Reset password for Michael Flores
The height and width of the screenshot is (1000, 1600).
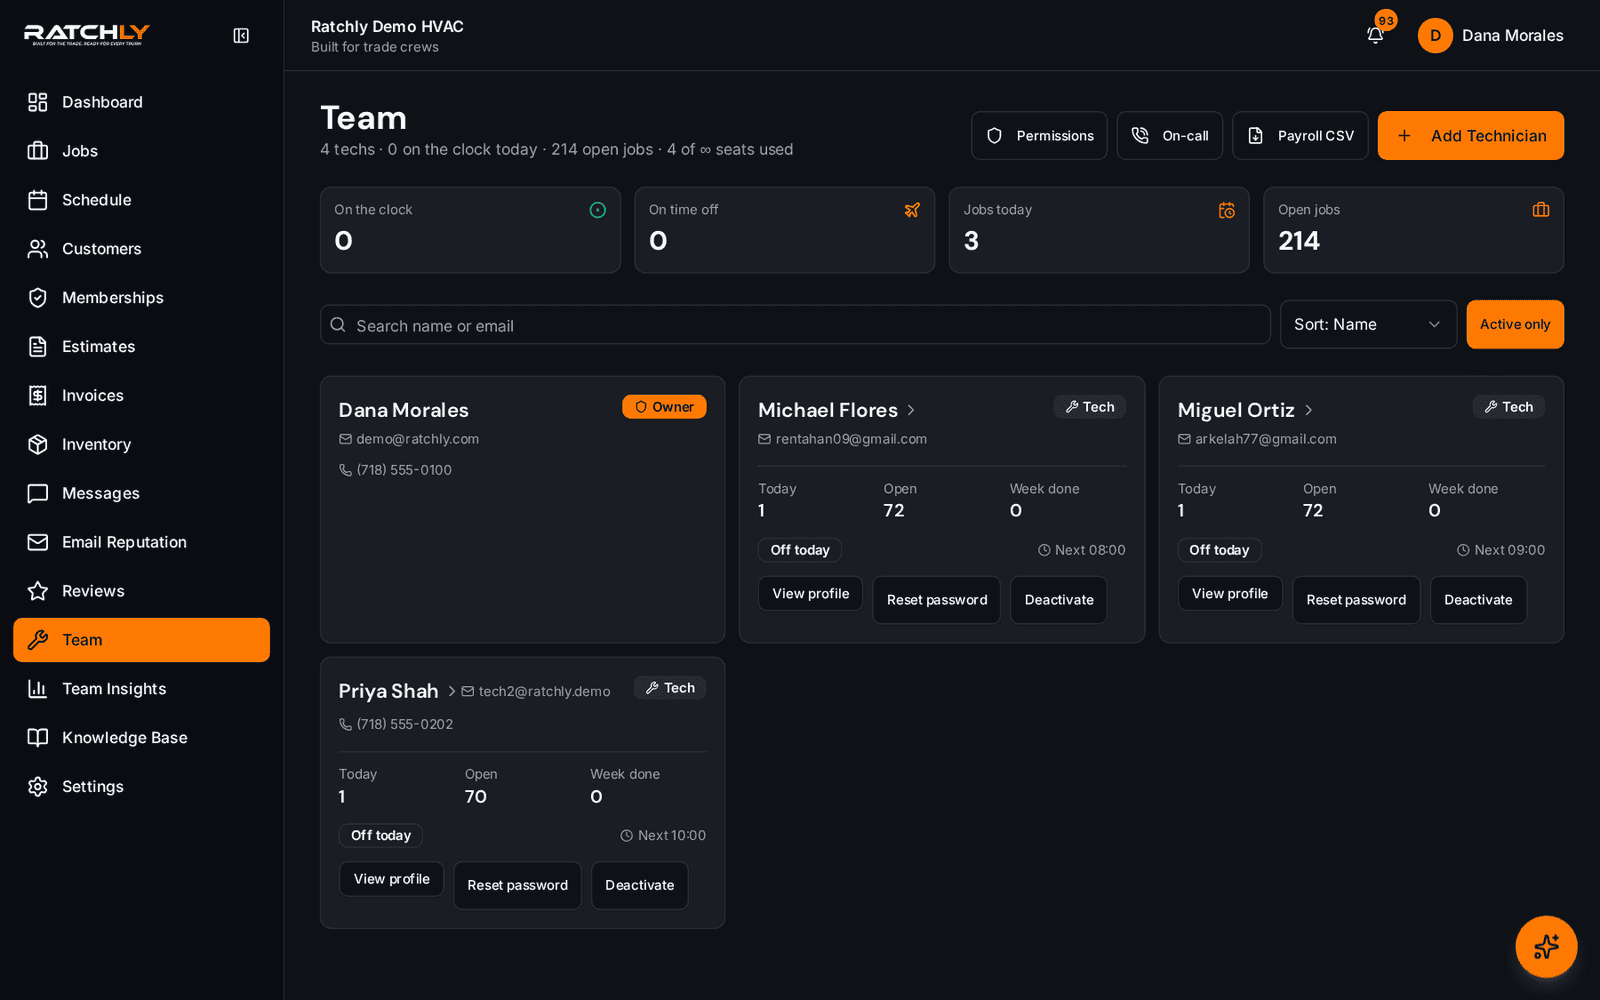(937, 600)
